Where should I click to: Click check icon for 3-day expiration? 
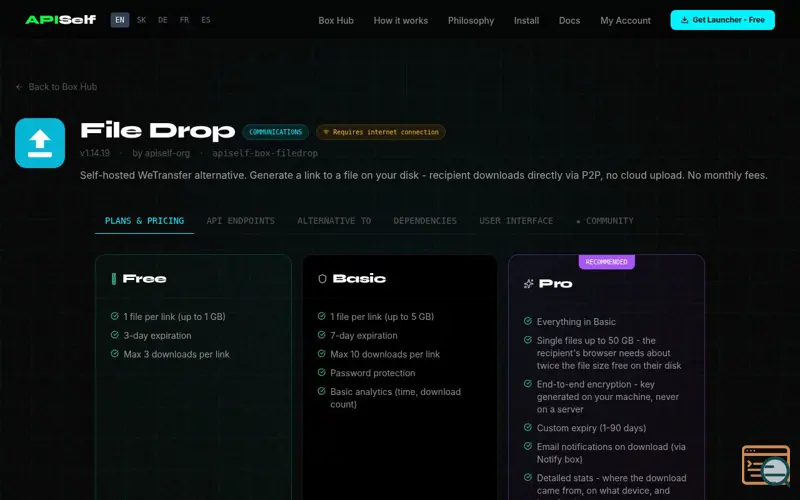point(115,335)
